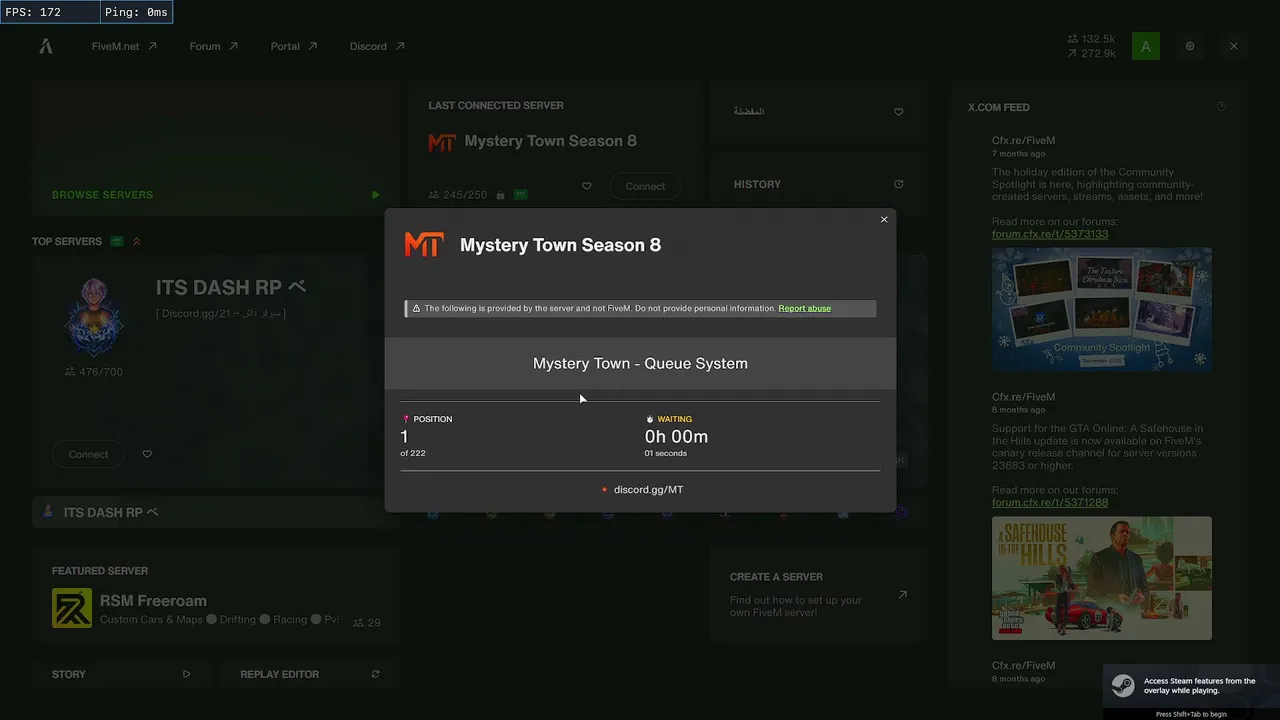Viewport: 1280px width, 720px height.
Task: Open the Forum link
Action: tap(213, 46)
